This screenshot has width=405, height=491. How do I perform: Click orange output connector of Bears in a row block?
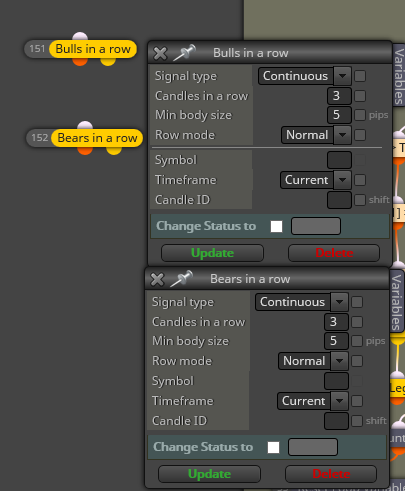85,151
